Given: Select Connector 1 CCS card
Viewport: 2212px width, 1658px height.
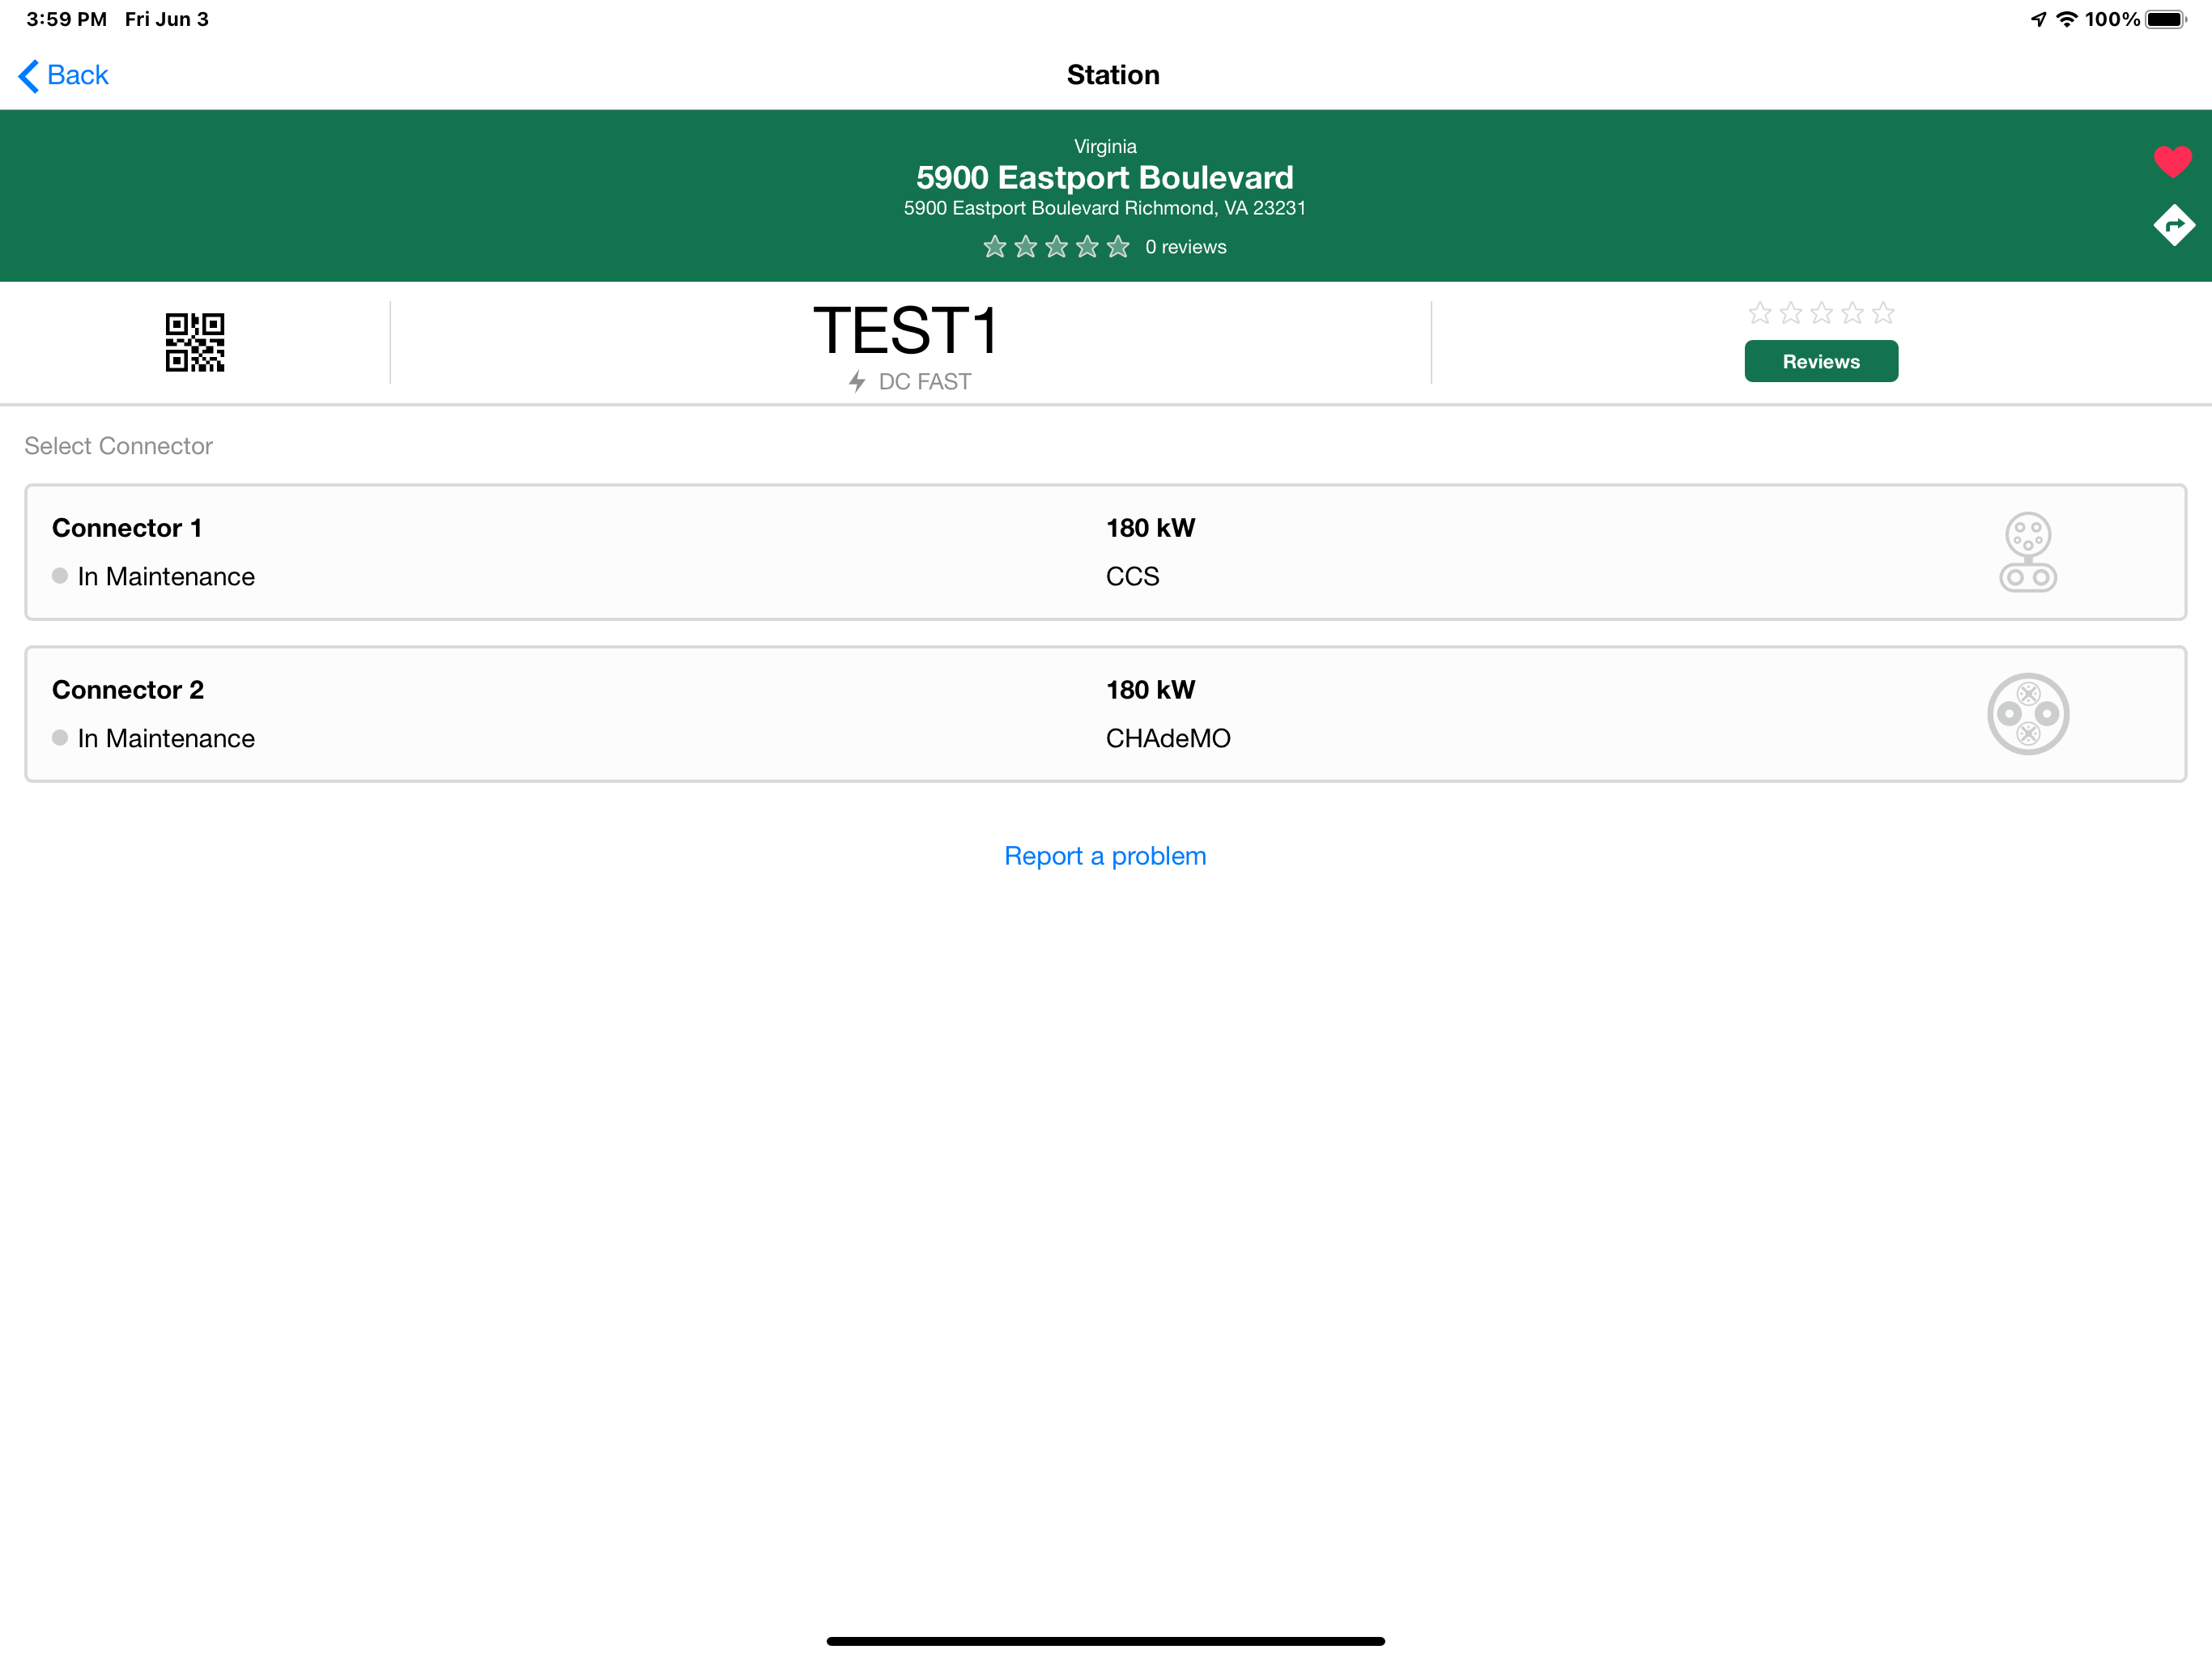Looking at the screenshot, I should (1105, 552).
